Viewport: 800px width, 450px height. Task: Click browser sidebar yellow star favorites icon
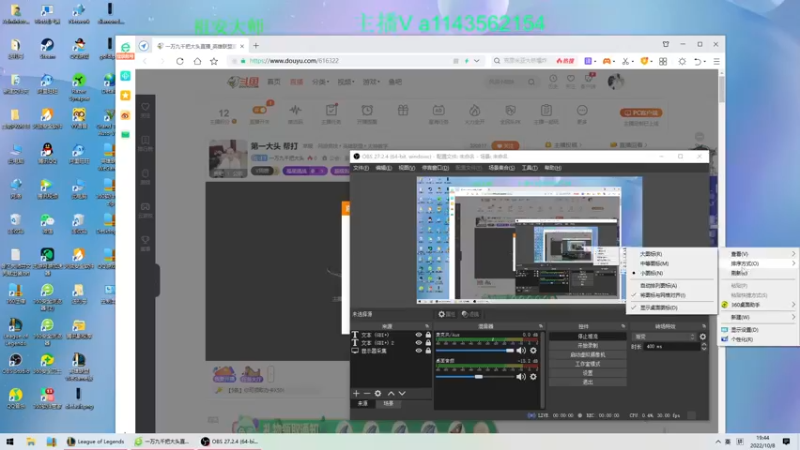(x=126, y=95)
